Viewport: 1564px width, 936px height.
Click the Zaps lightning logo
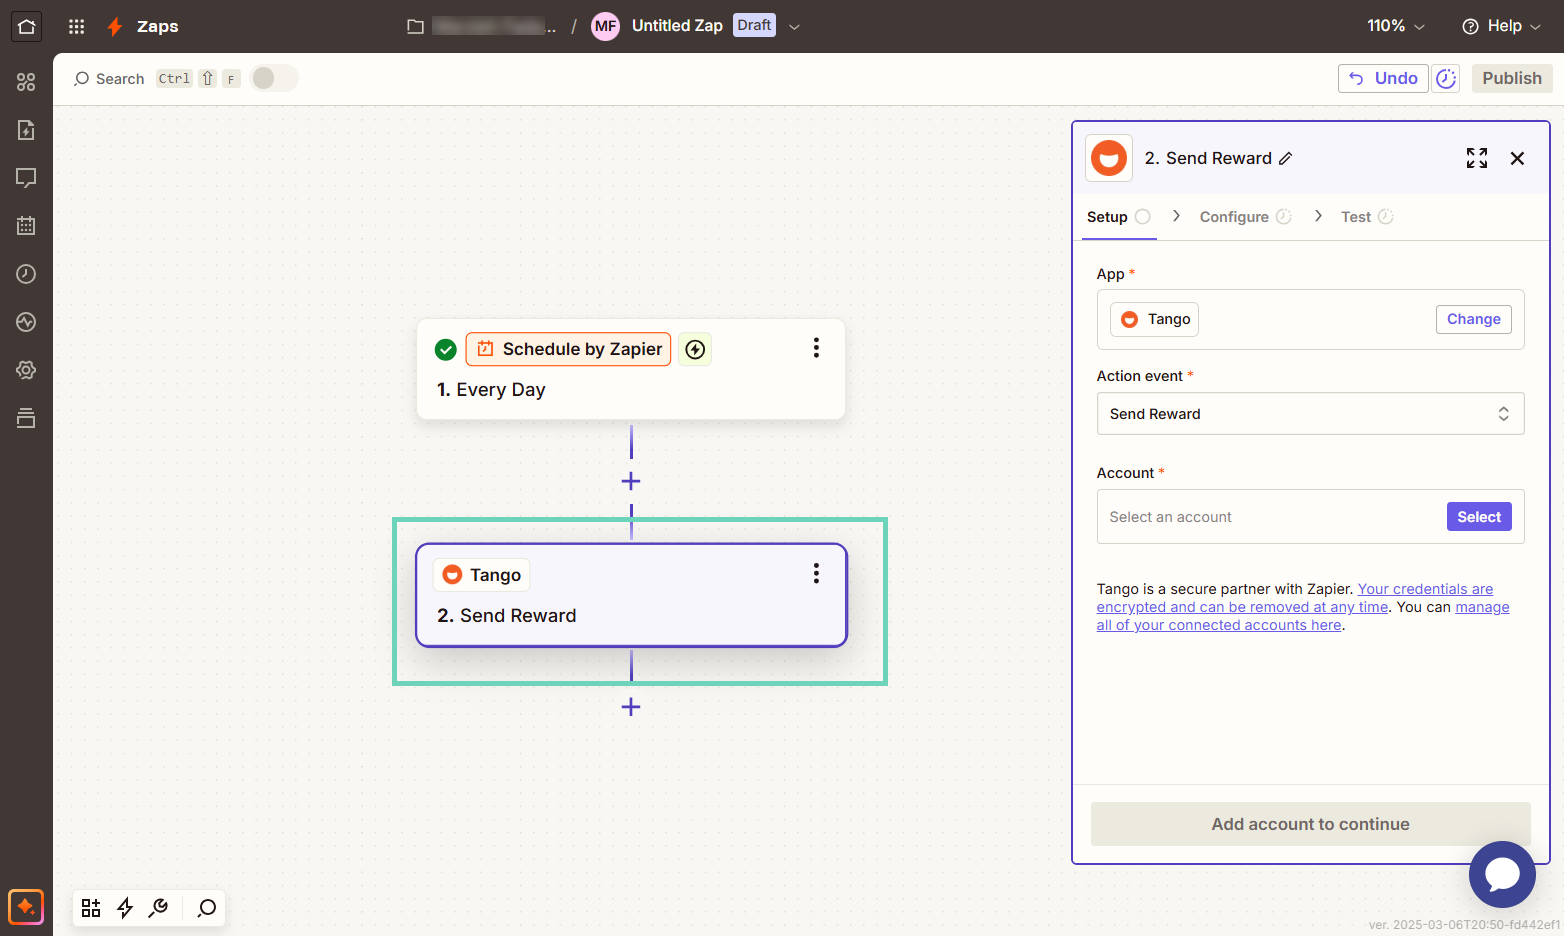(x=116, y=26)
